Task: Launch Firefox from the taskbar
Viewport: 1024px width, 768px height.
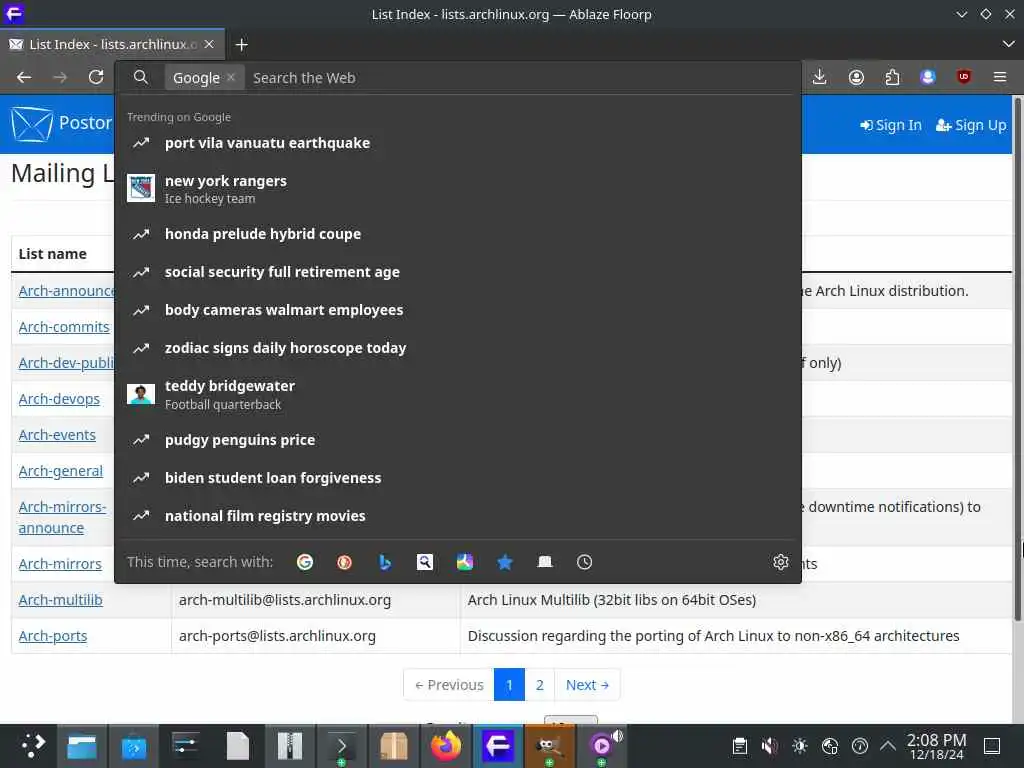Action: click(x=446, y=746)
